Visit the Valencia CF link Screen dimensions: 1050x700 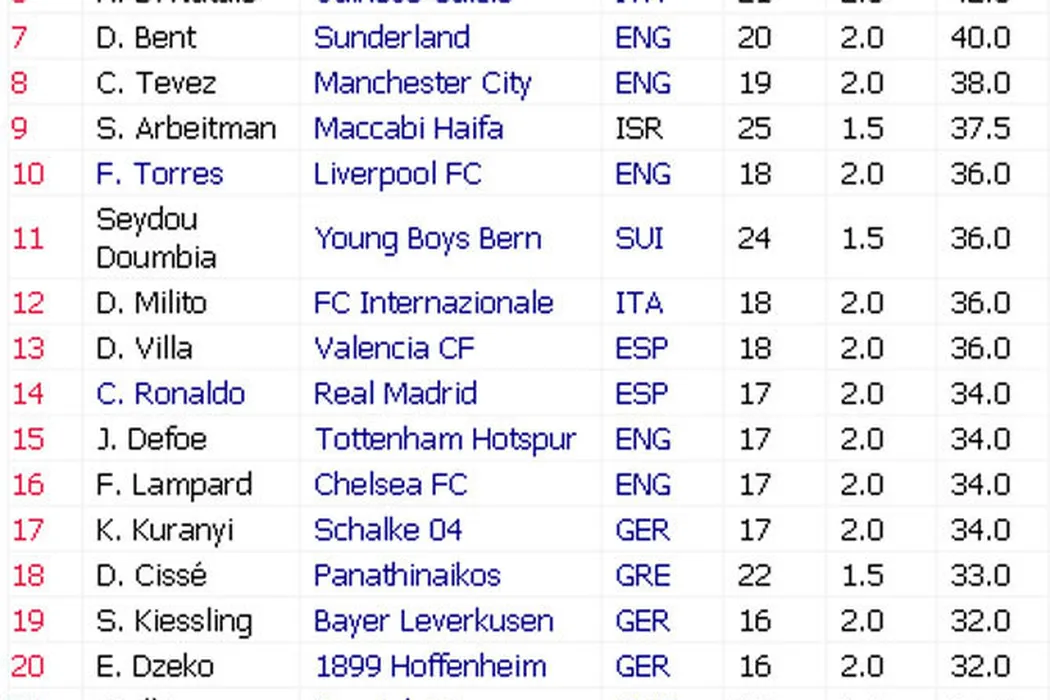point(394,348)
